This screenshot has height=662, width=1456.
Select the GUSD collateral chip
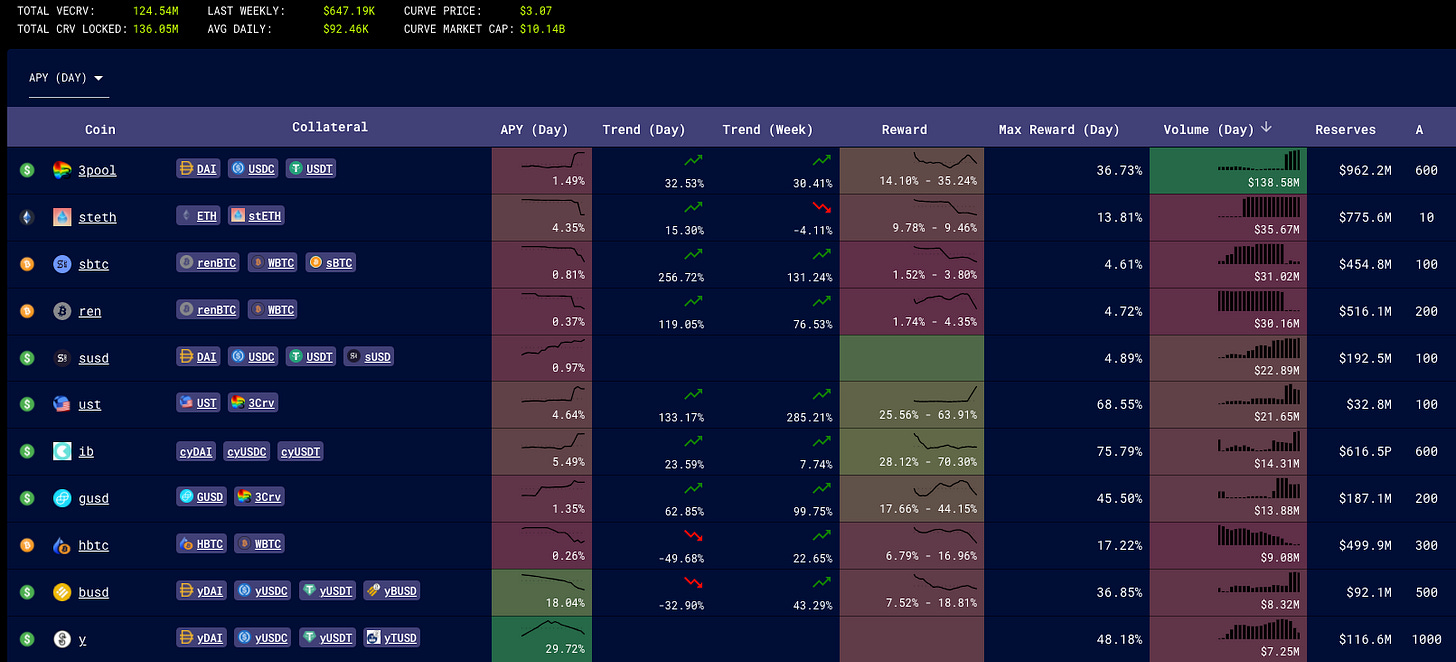click(201, 497)
